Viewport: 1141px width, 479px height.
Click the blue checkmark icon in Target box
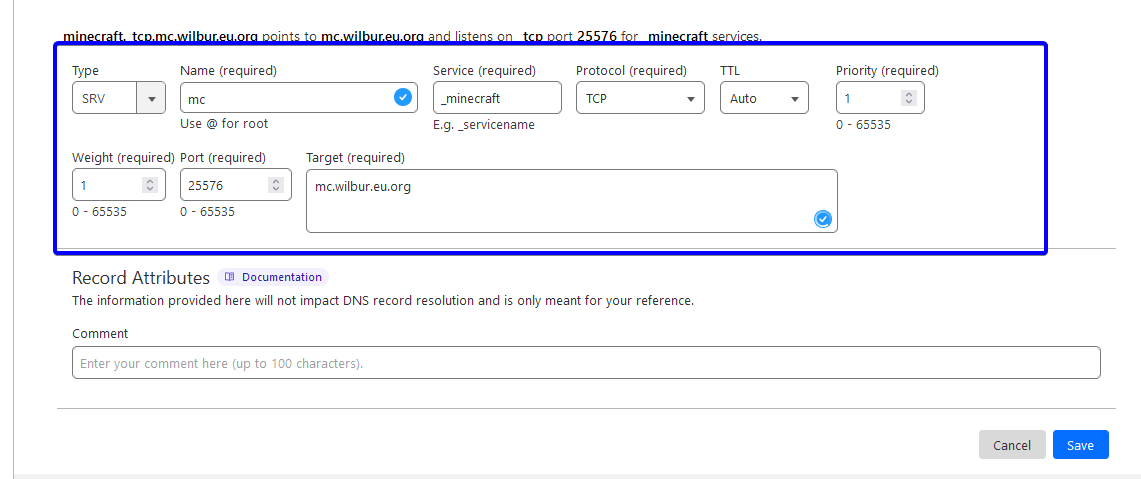tap(822, 219)
